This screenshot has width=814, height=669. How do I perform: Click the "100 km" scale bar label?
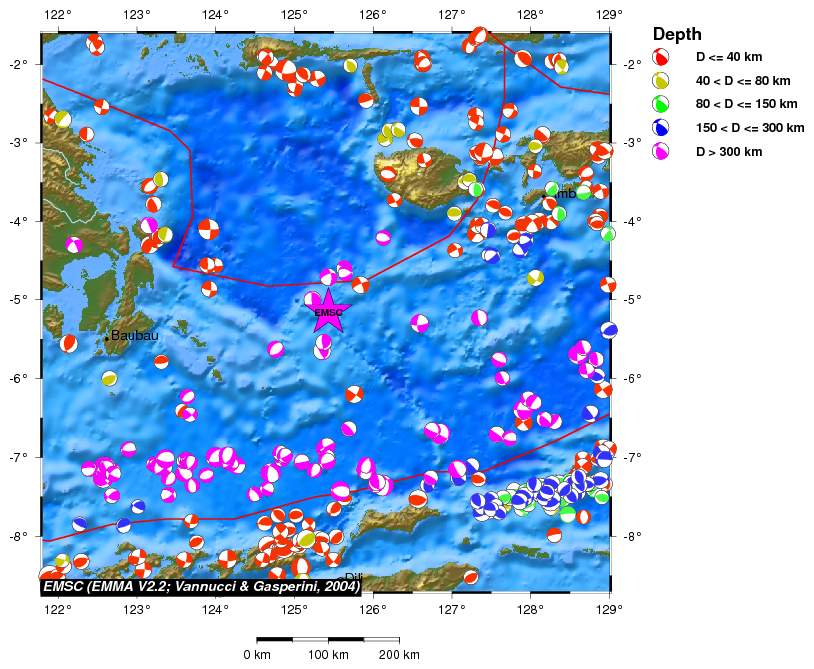tap(328, 655)
